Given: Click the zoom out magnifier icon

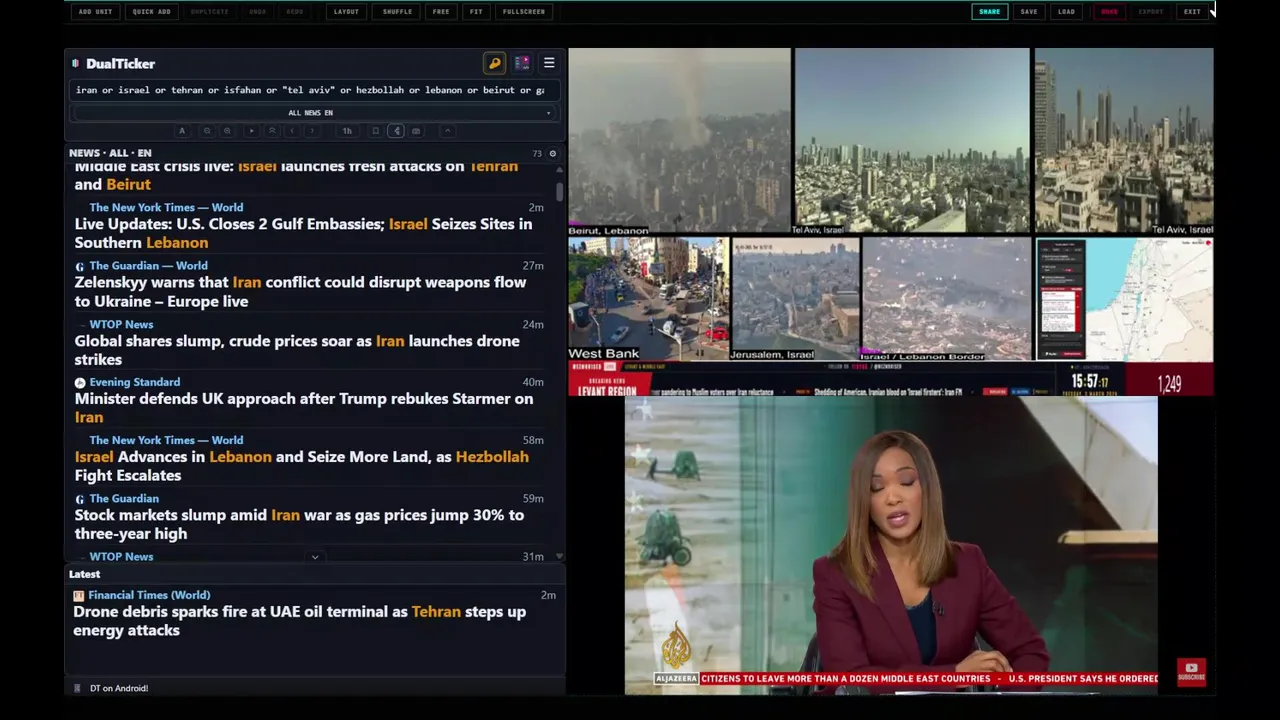Looking at the screenshot, I should coord(207,131).
